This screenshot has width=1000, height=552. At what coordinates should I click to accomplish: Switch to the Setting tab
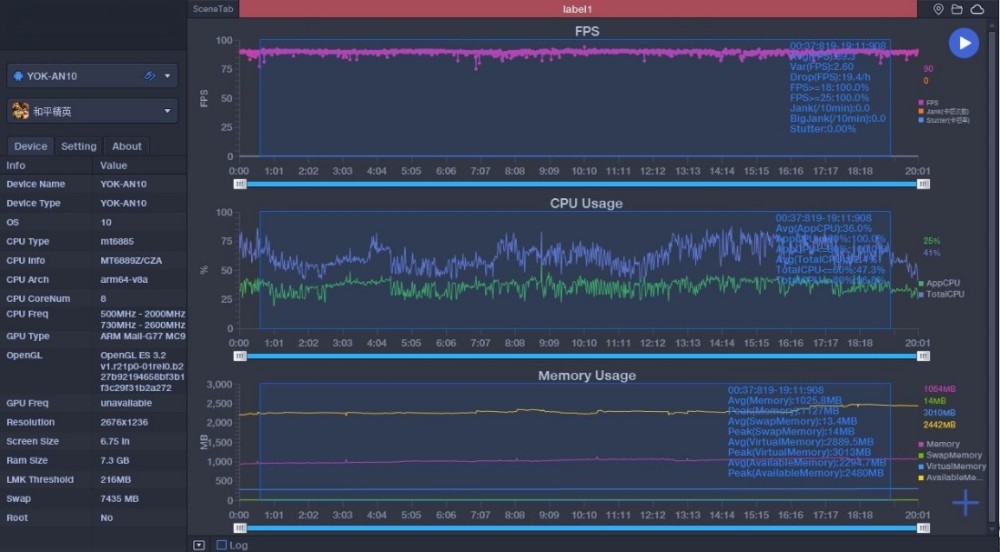tap(78, 146)
